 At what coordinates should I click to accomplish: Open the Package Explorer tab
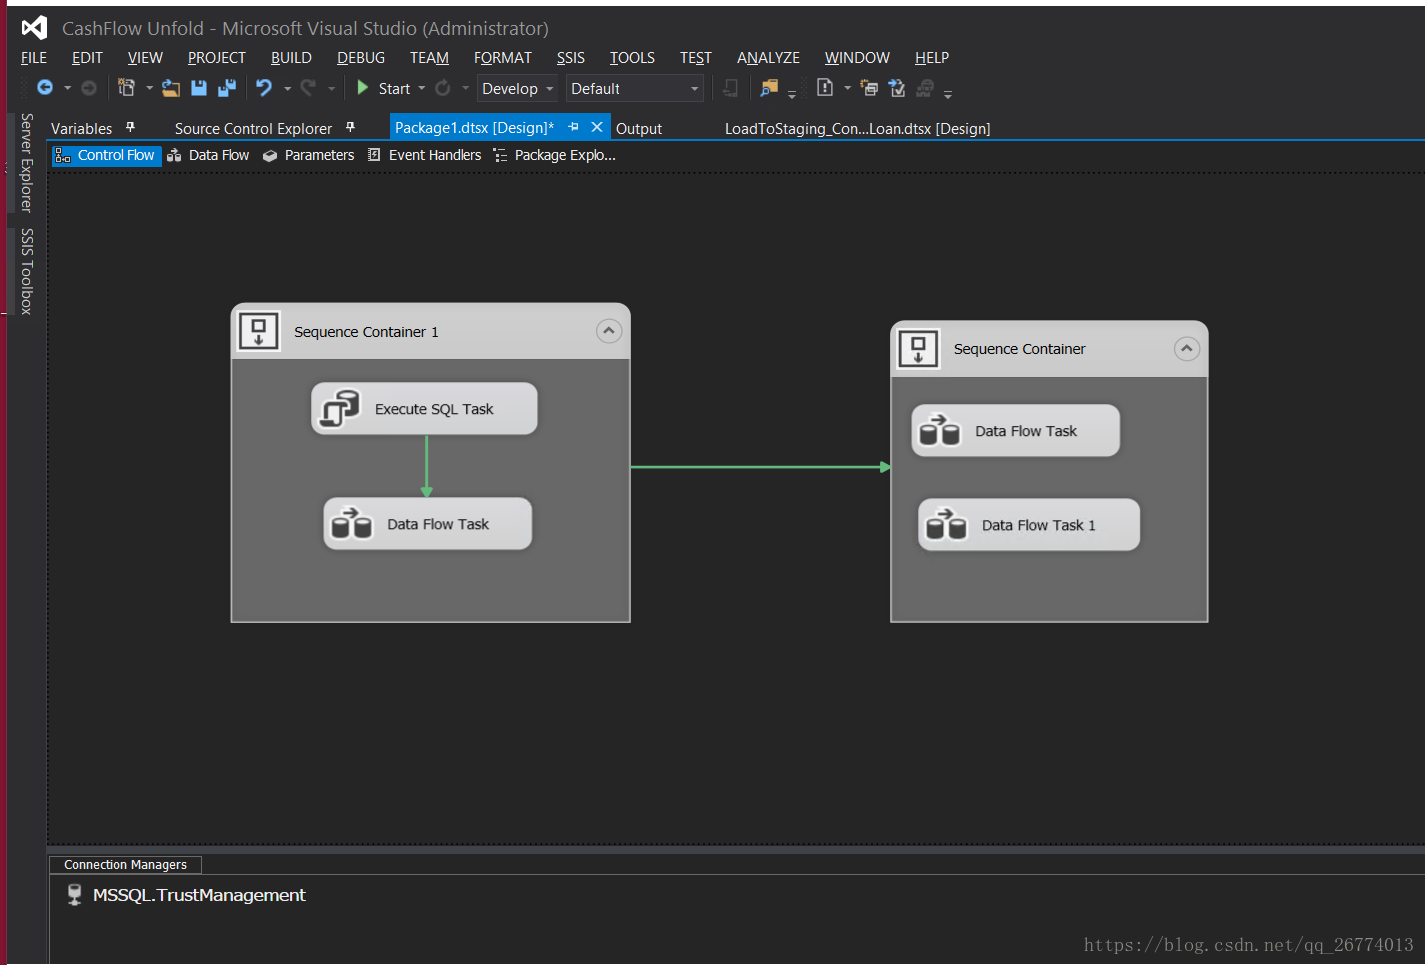point(554,155)
